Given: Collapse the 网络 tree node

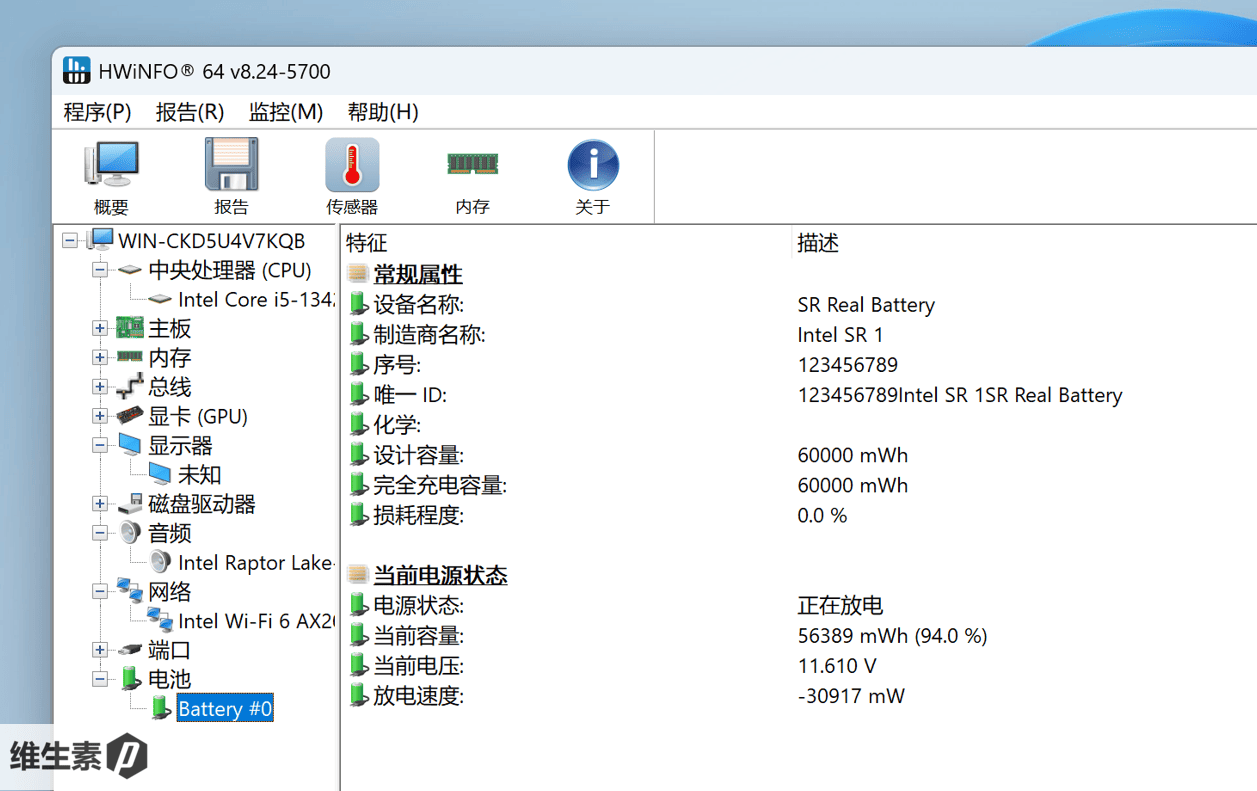Looking at the screenshot, I should [x=100, y=592].
